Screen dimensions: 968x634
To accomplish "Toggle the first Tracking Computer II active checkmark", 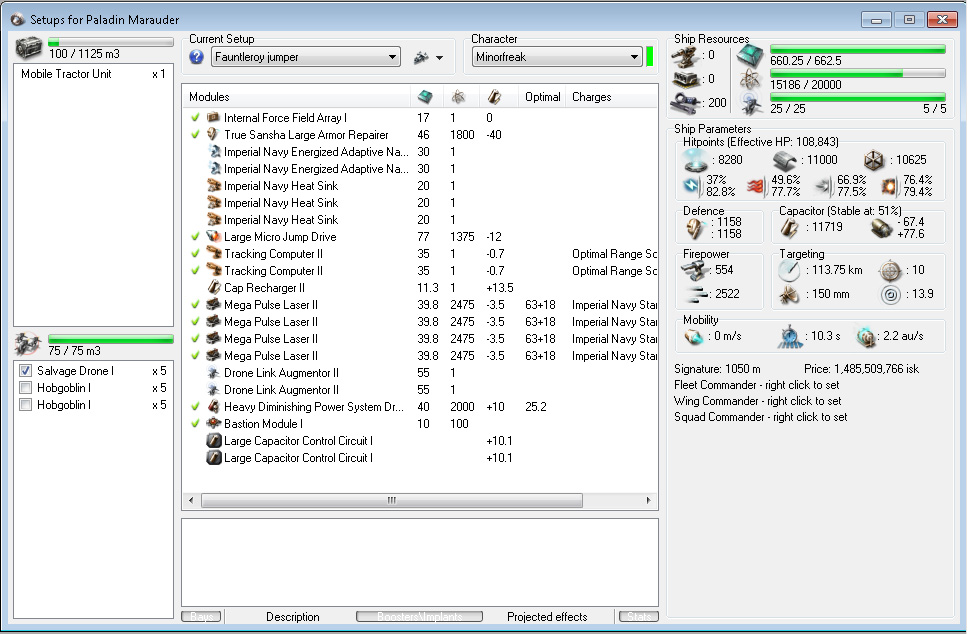I will (x=196, y=254).
